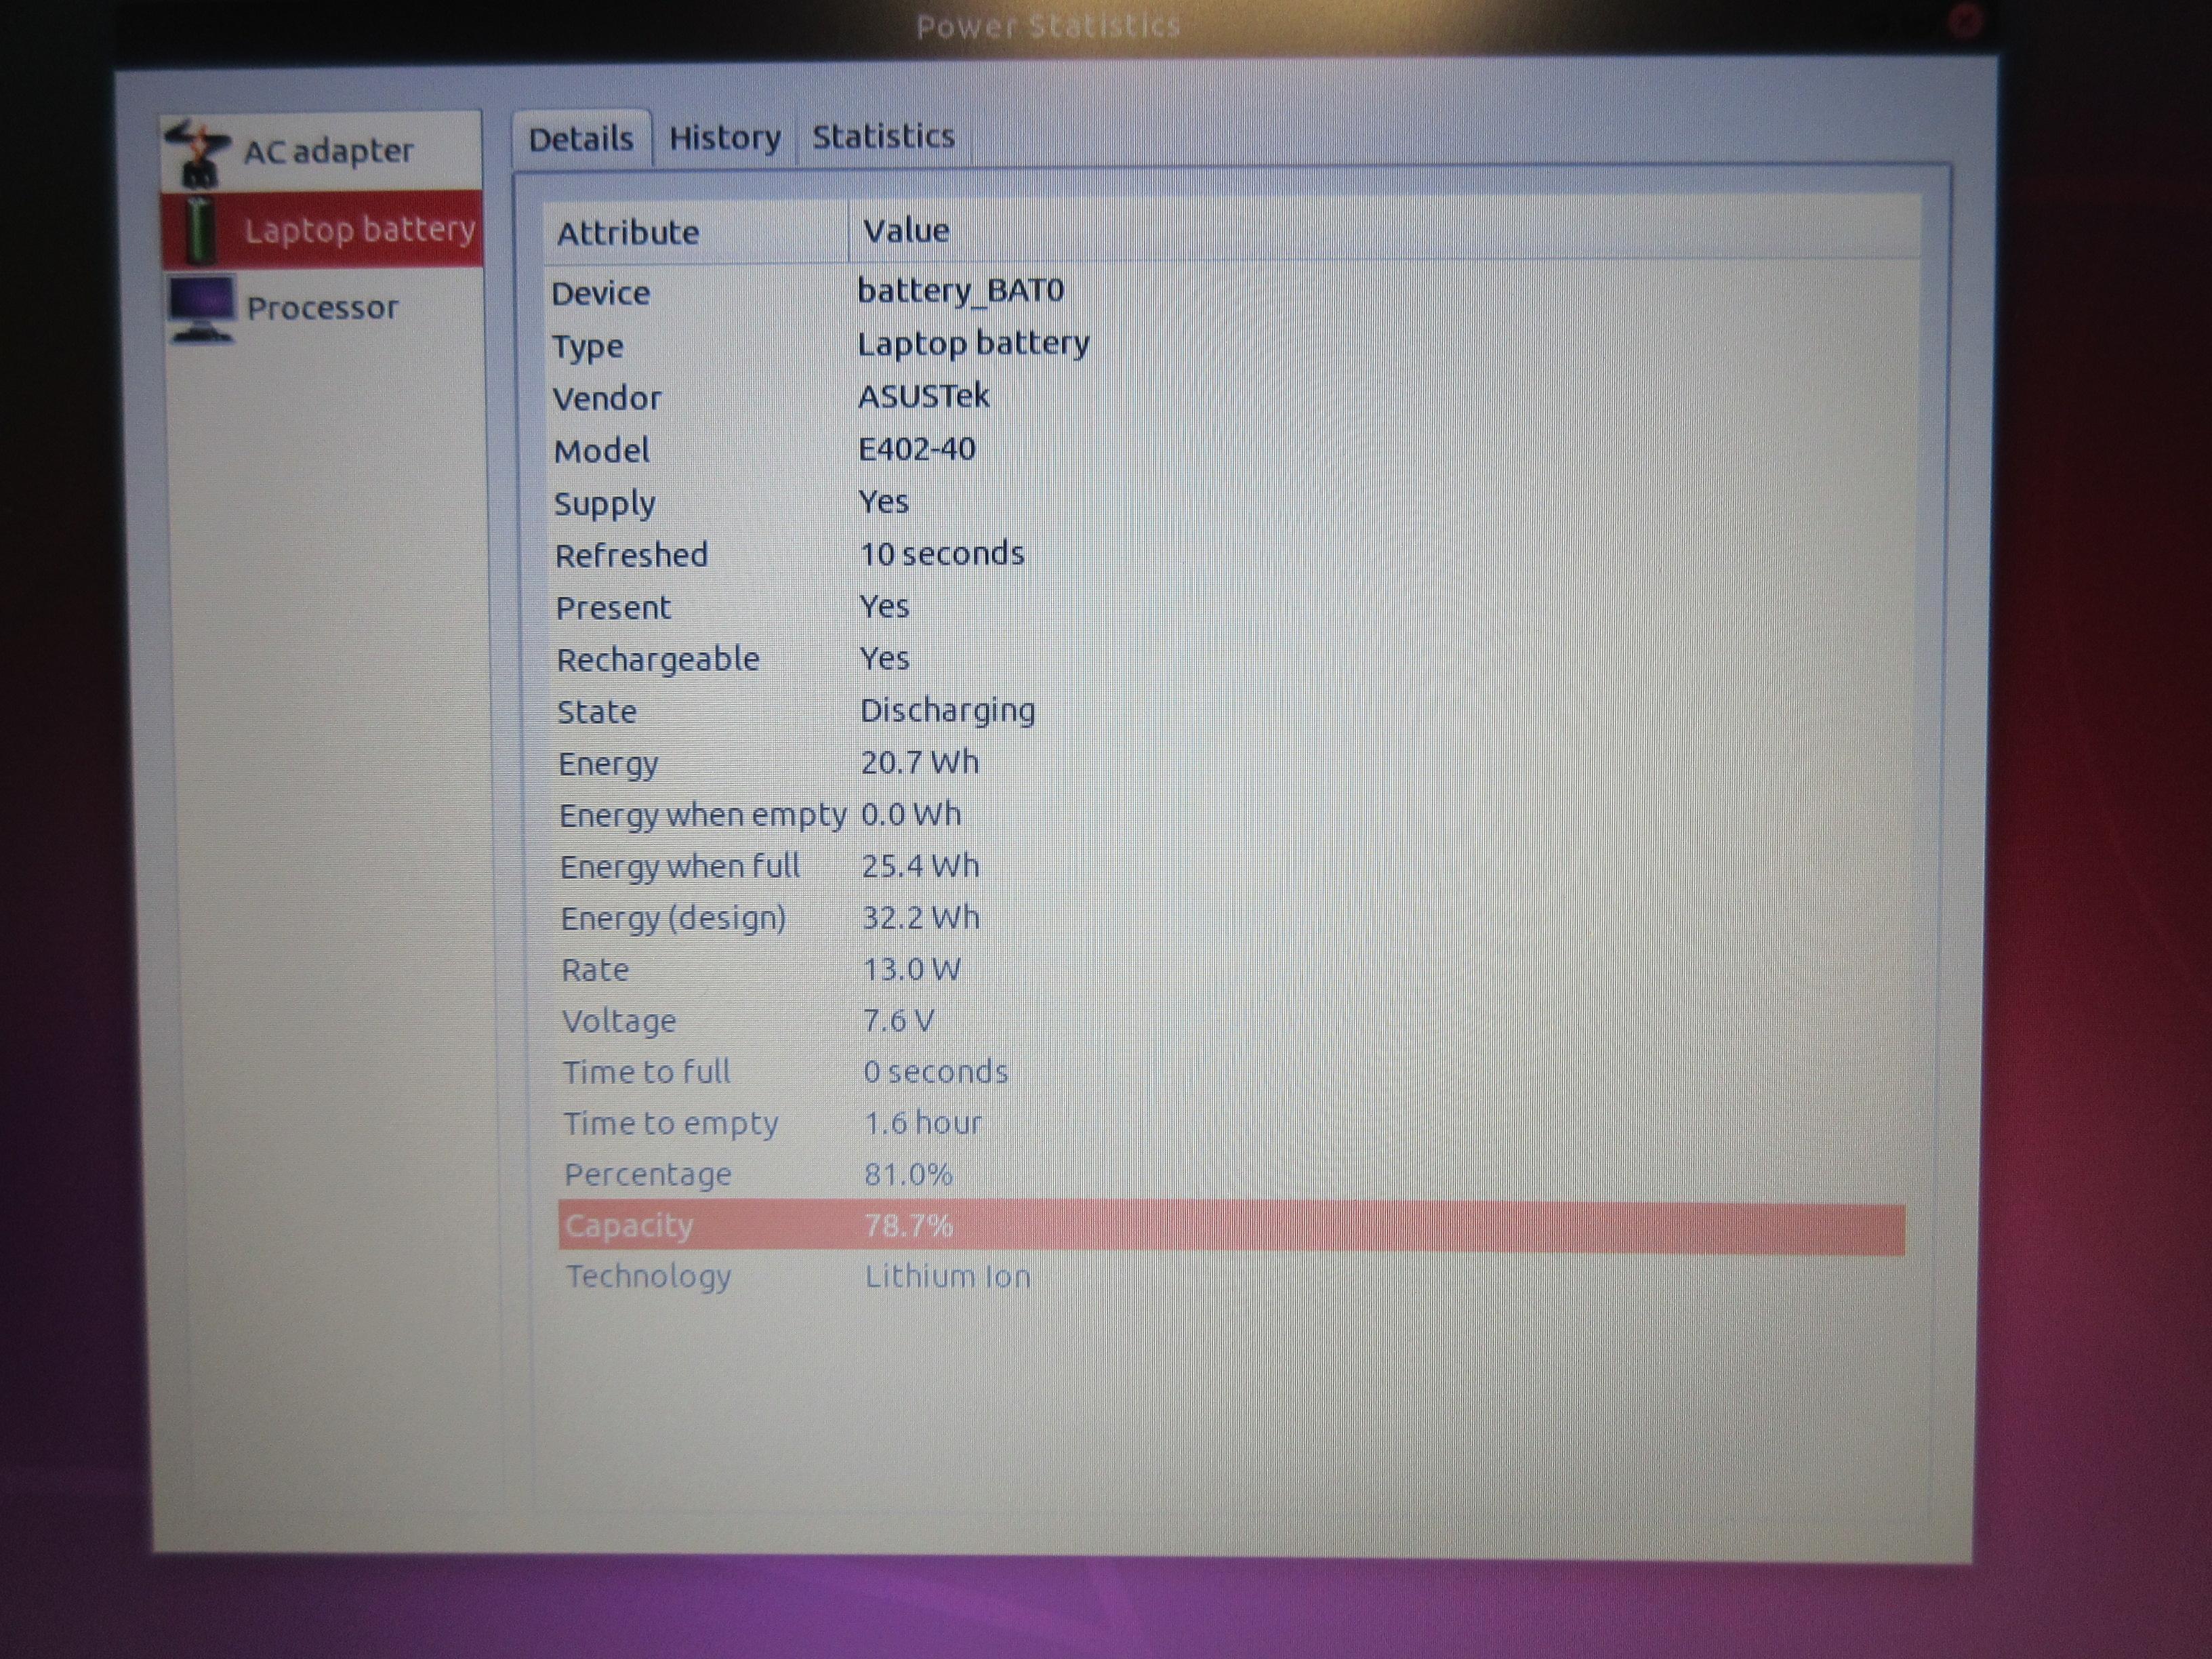Click the Percentage value 81.0%
Screen dimensions: 2212x1659
click(x=909, y=1175)
